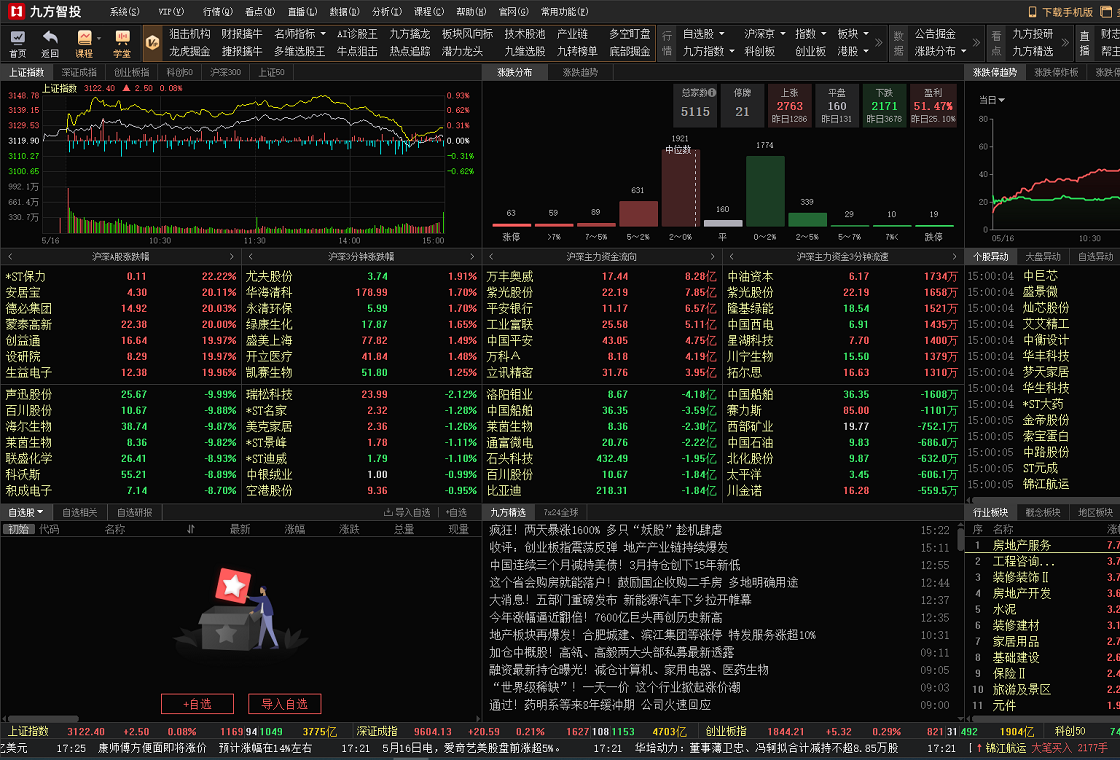
Task: Open the 课程 toolbar icon
Action: [x=84, y=43]
